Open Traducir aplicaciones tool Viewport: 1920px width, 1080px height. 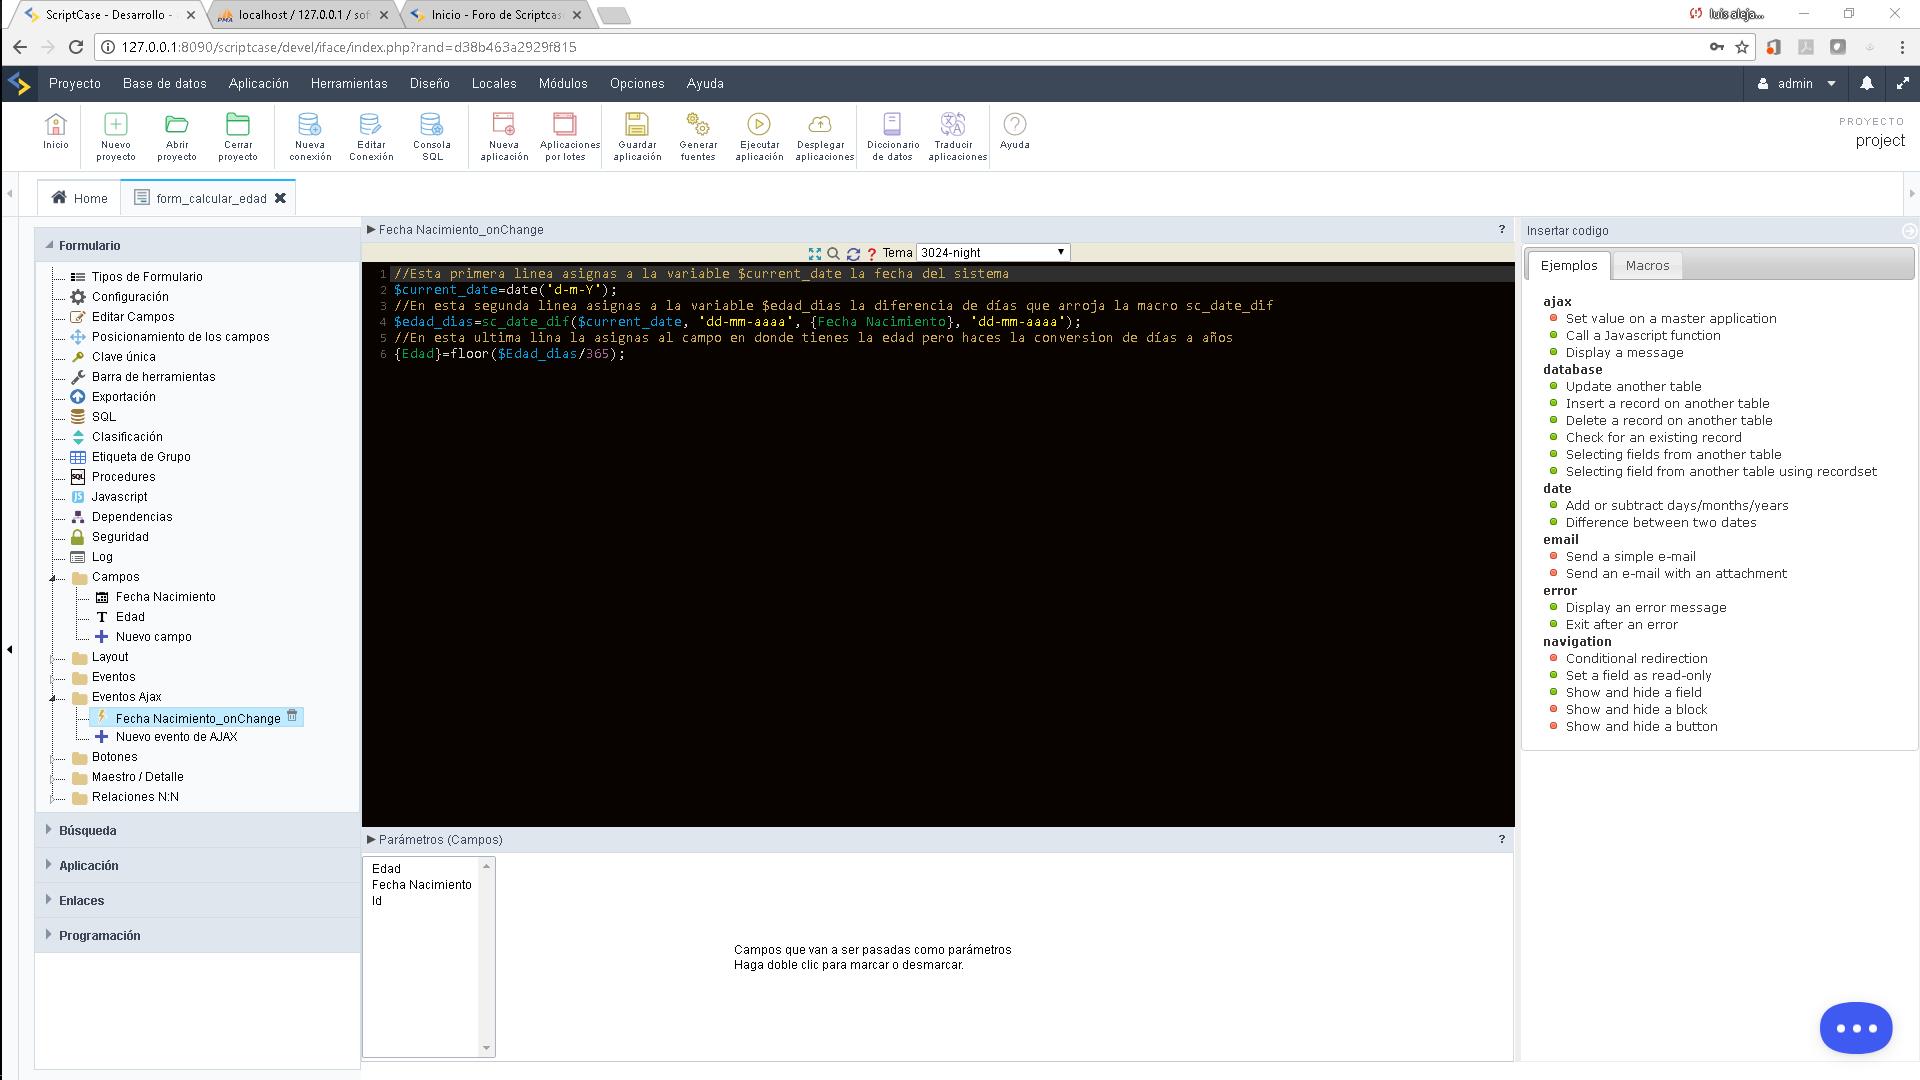tap(957, 136)
